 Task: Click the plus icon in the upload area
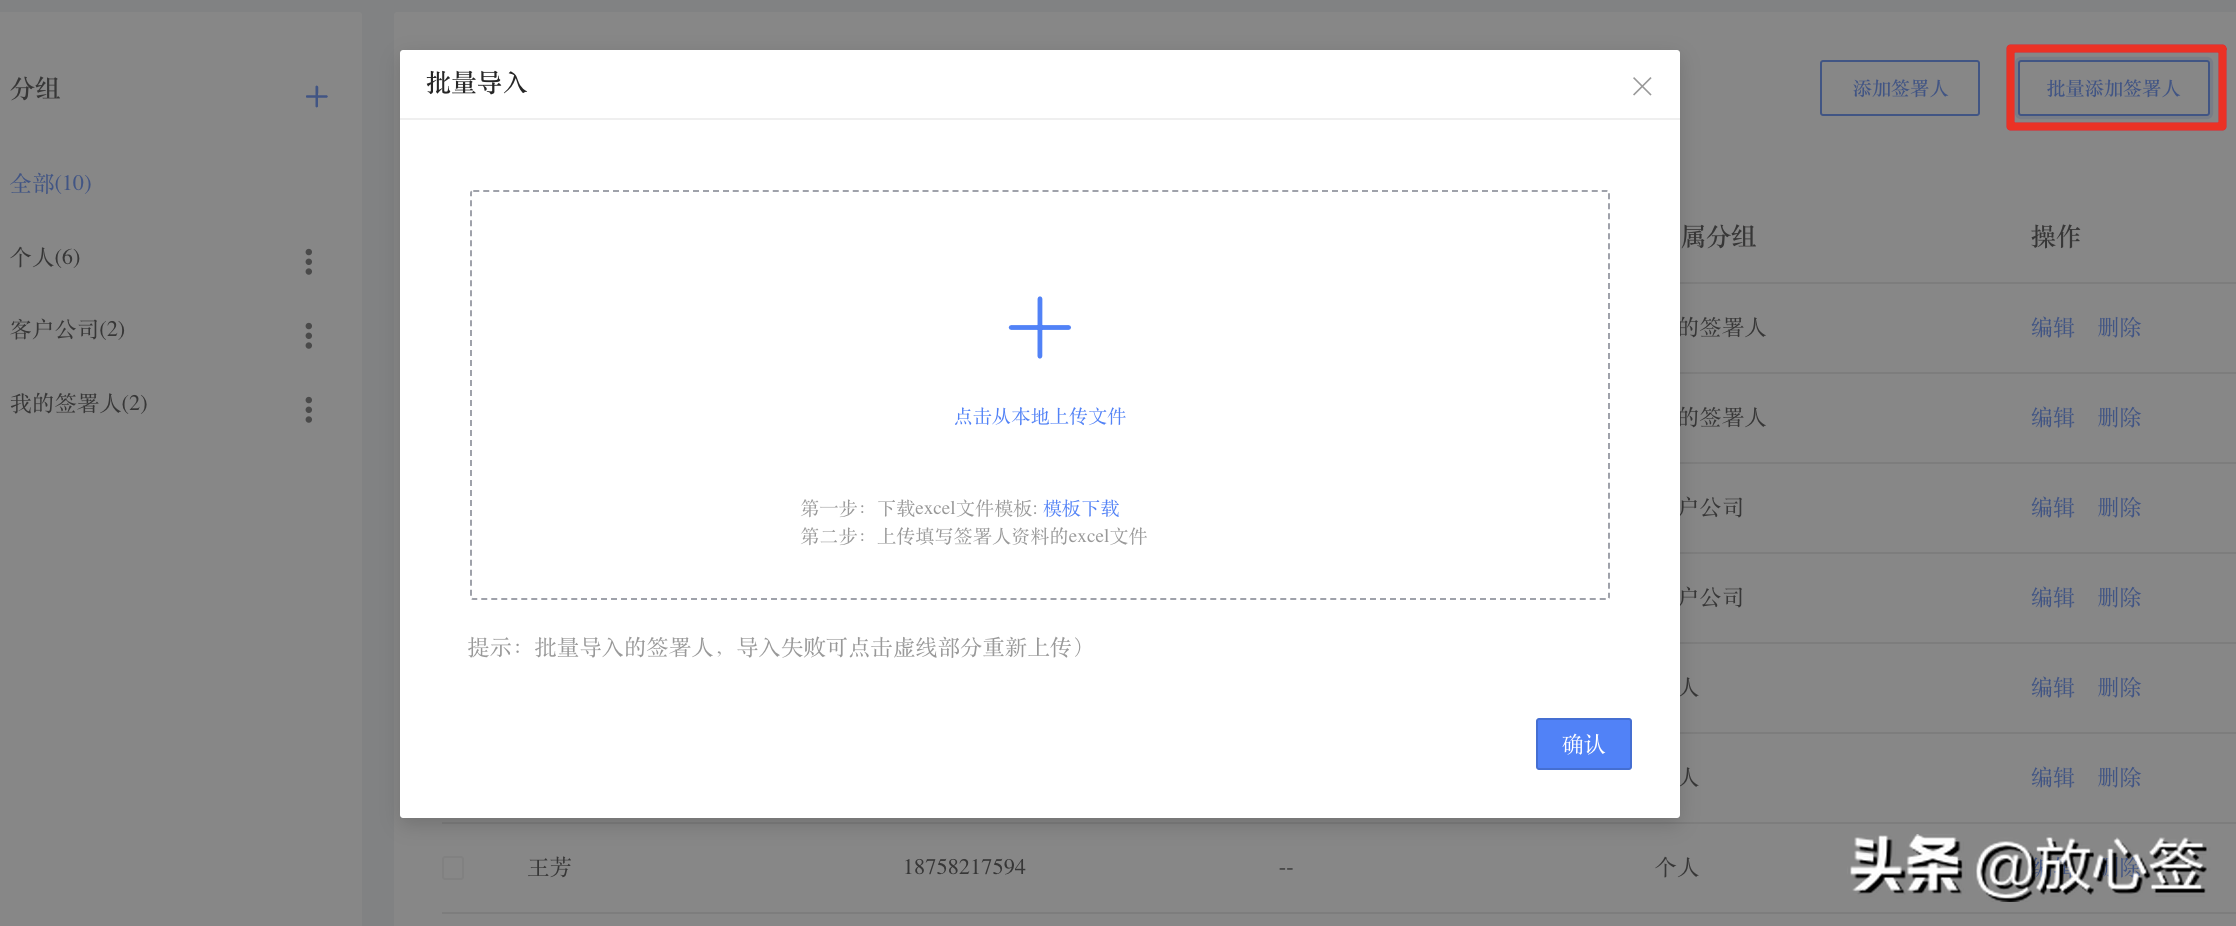(1040, 327)
